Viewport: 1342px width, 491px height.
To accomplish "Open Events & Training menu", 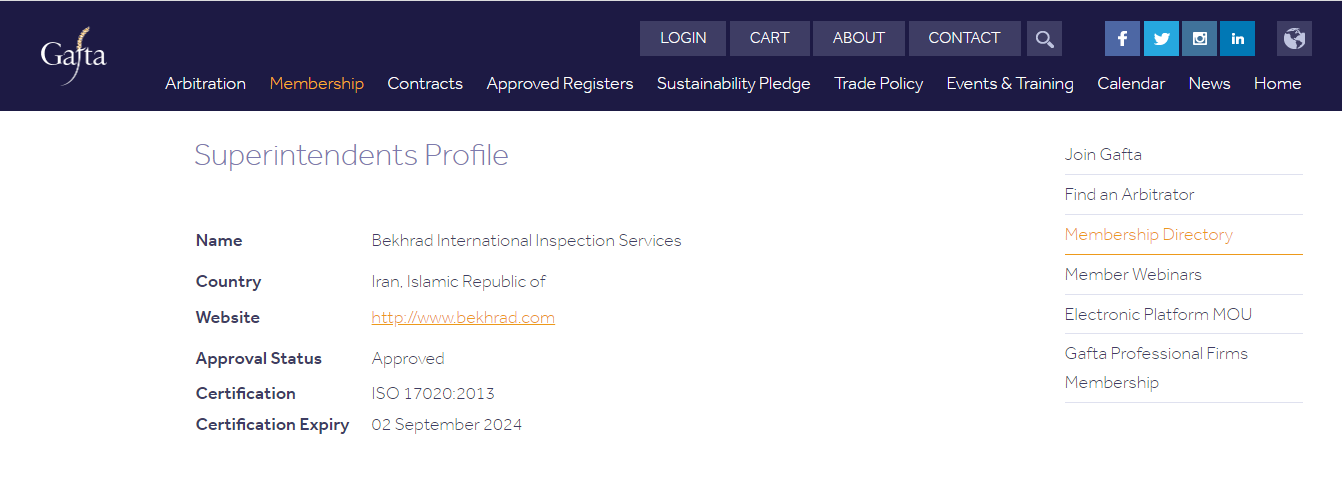I will (1010, 84).
